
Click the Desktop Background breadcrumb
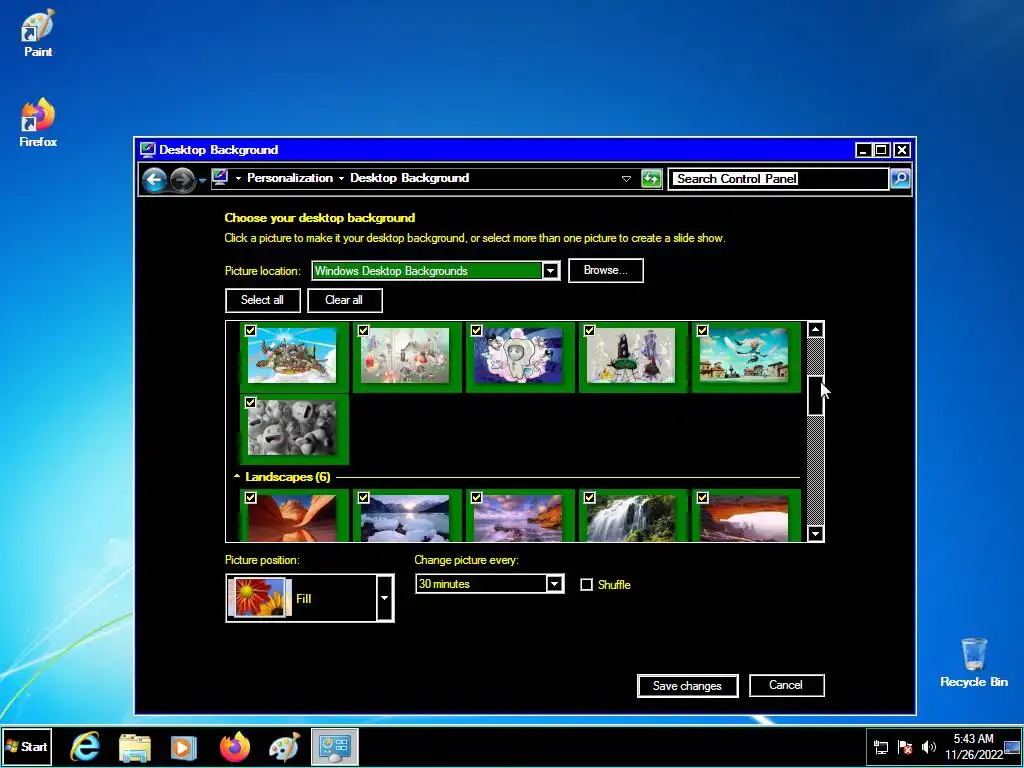coord(409,178)
